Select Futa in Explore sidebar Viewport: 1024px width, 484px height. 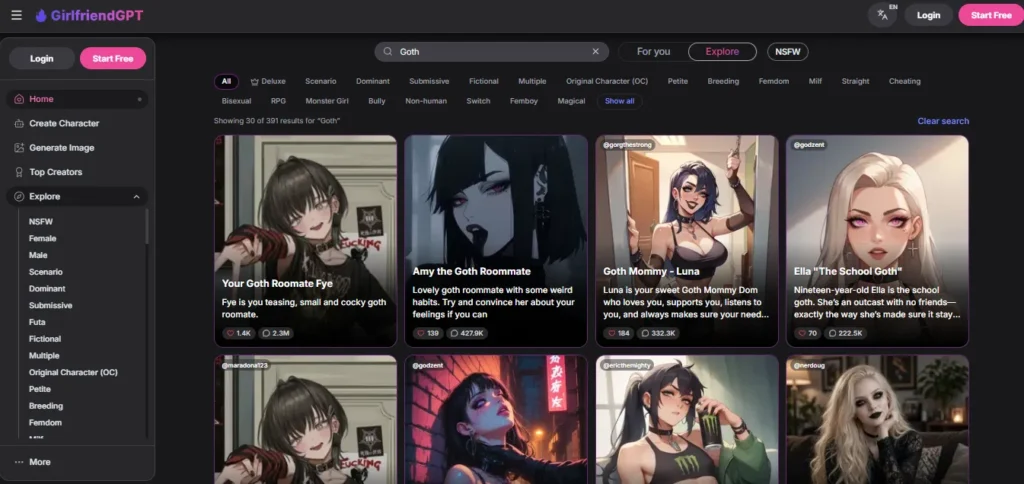[x=37, y=322]
